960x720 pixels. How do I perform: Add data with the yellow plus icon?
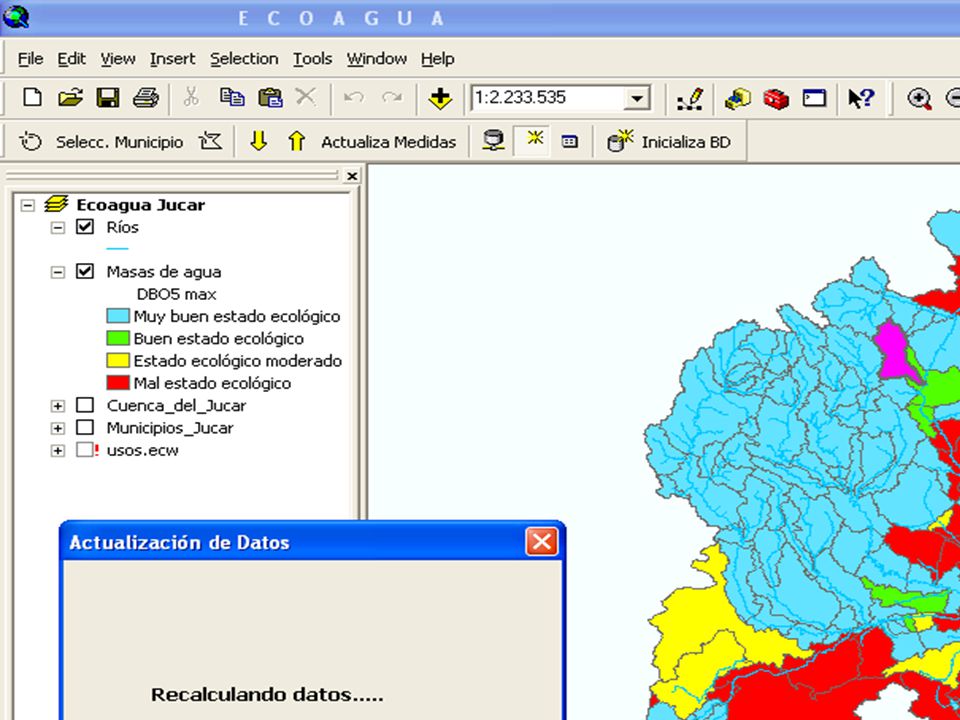pos(440,98)
